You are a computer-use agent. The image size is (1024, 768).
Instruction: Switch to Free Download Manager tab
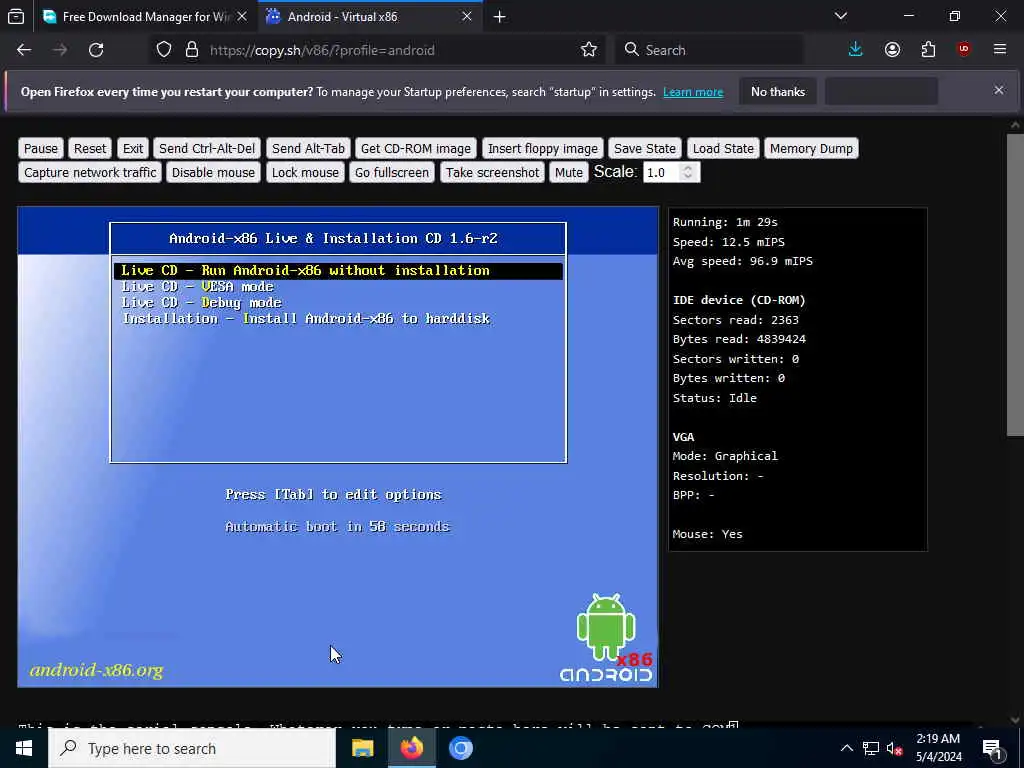pyautogui.click(x=145, y=17)
